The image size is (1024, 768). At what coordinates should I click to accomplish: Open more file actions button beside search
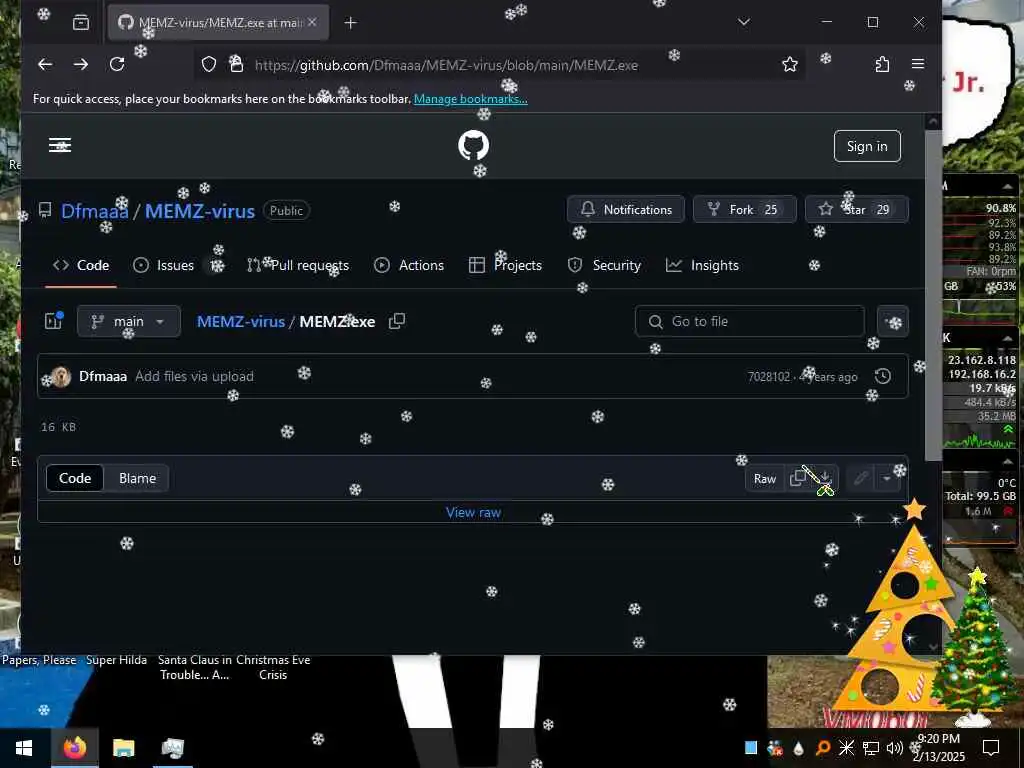[893, 321]
